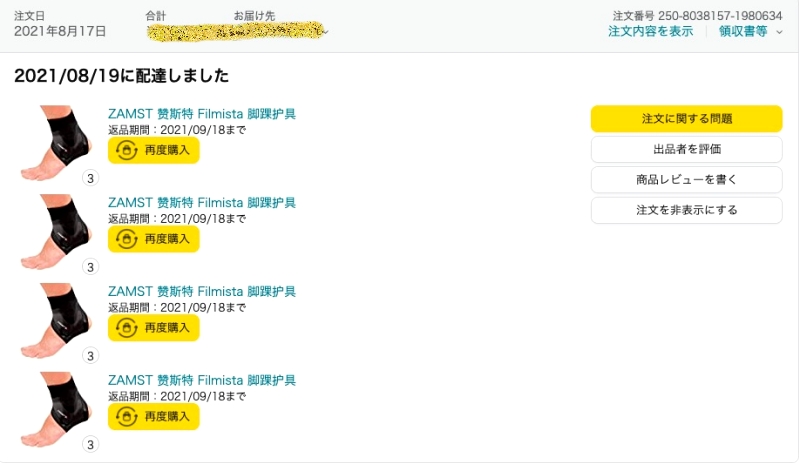Image resolution: width=800 pixels, height=464 pixels.
Task: Open the second ankle brace product thumbnail
Action: (x=57, y=230)
